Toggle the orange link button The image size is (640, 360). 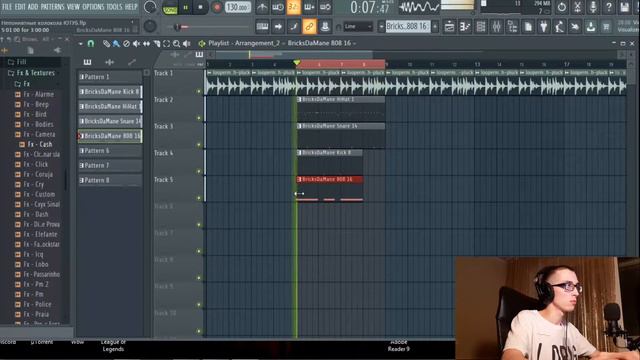click(309, 27)
